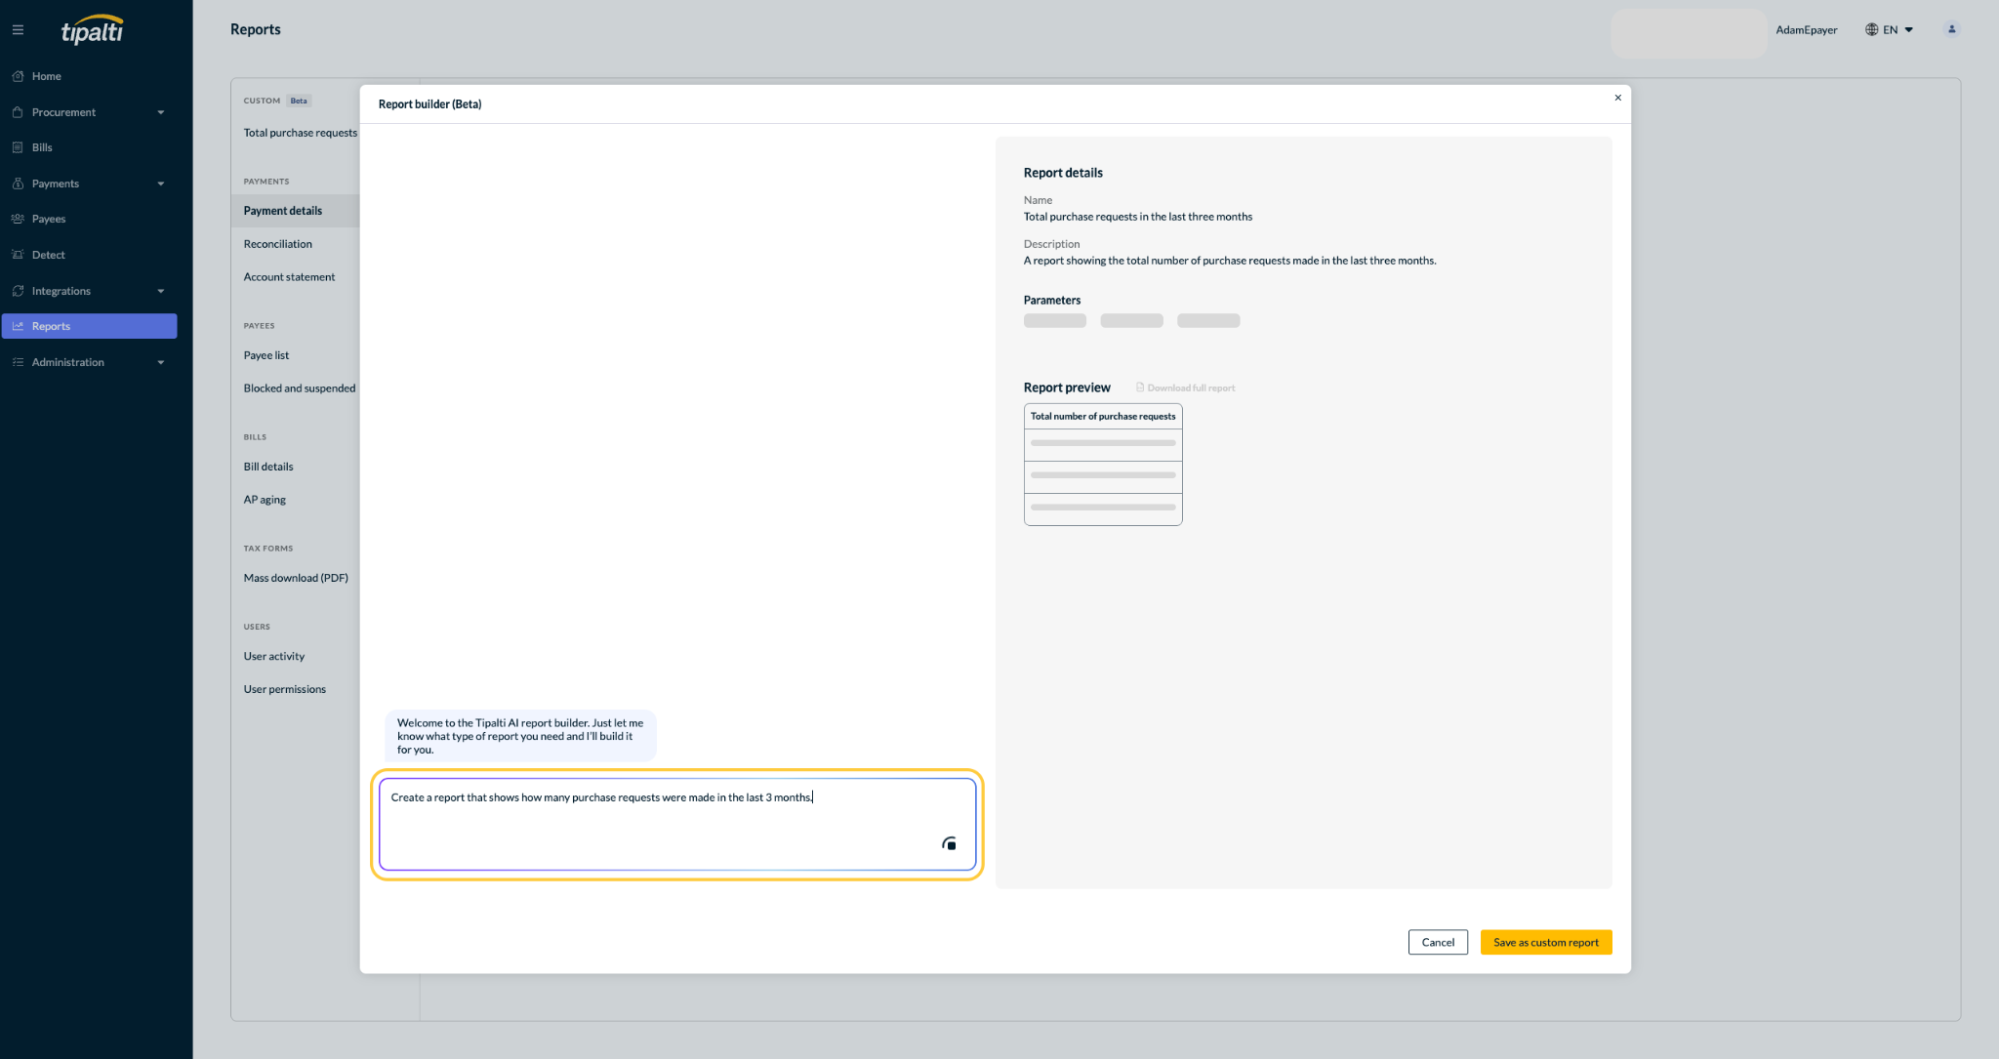Click the Bills icon in sidebar
Screen dimensions: 1999x1060
click(18, 147)
